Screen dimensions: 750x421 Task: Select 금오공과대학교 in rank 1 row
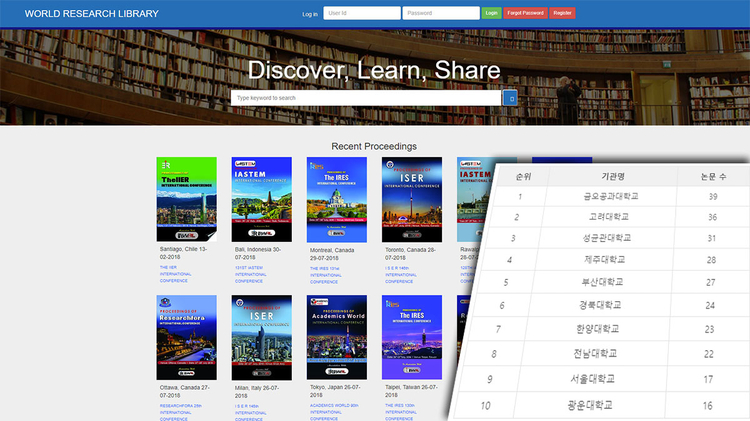[x=611, y=196]
